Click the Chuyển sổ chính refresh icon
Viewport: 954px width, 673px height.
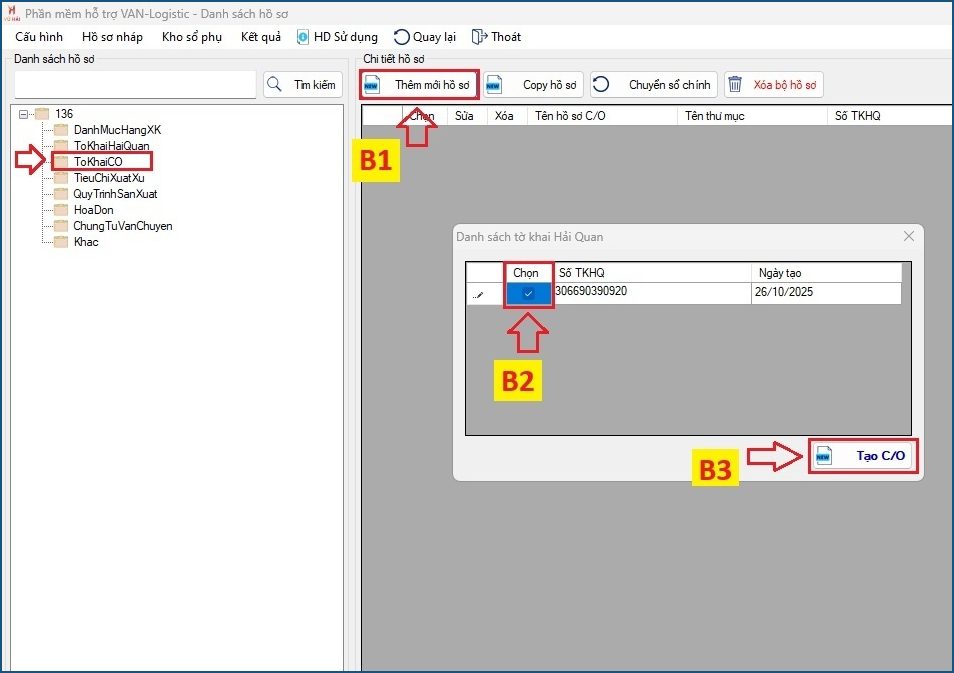click(601, 85)
